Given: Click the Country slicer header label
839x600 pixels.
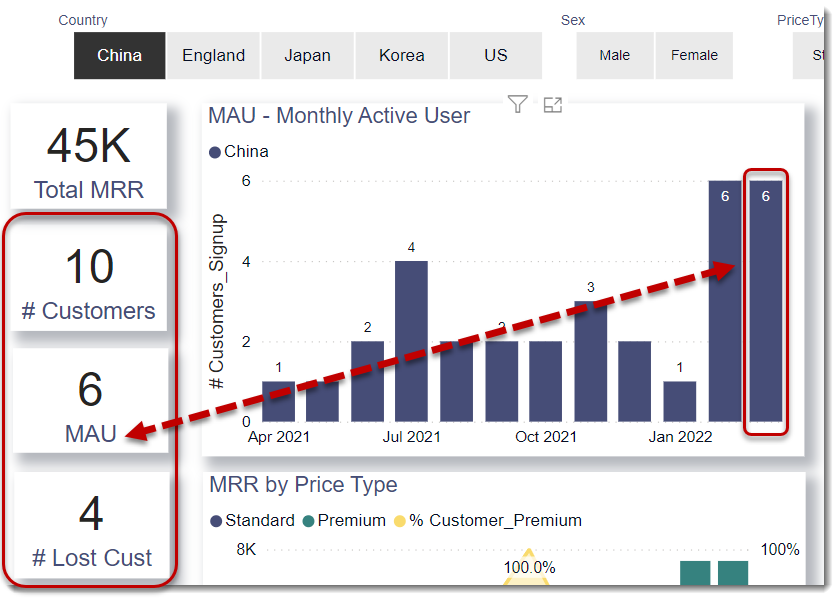Looking at the screenshot, I should pos(83,20).
